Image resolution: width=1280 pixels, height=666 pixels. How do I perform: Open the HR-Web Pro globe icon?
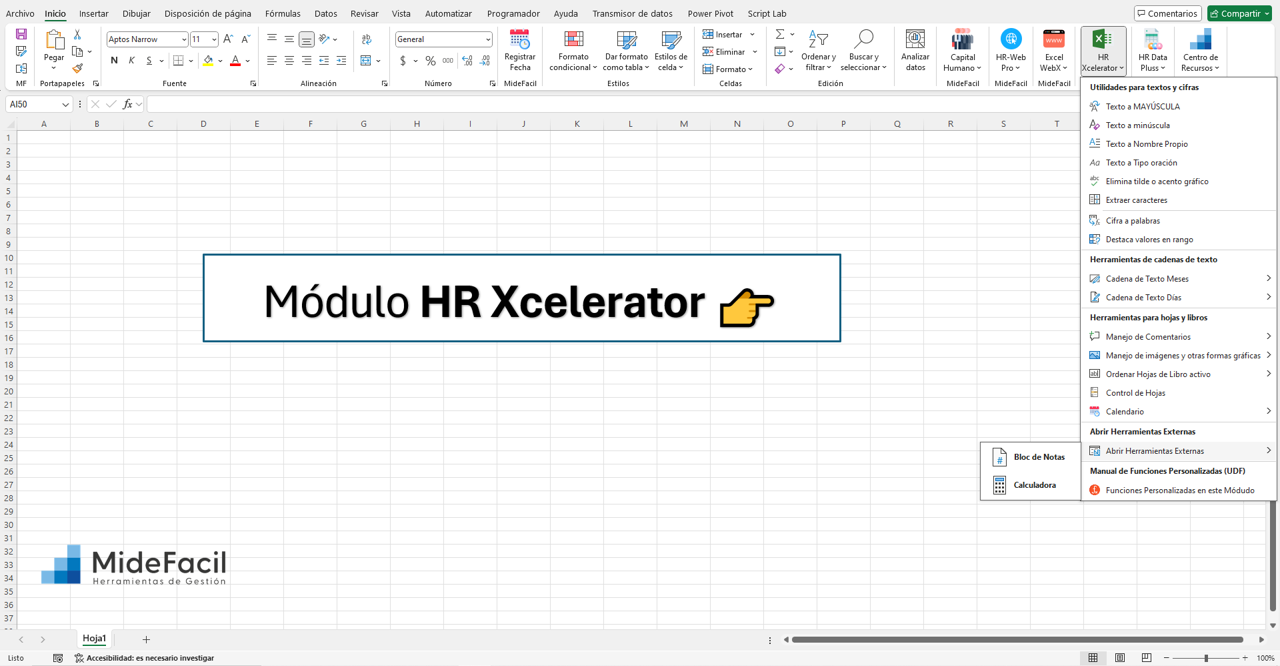1011,39
